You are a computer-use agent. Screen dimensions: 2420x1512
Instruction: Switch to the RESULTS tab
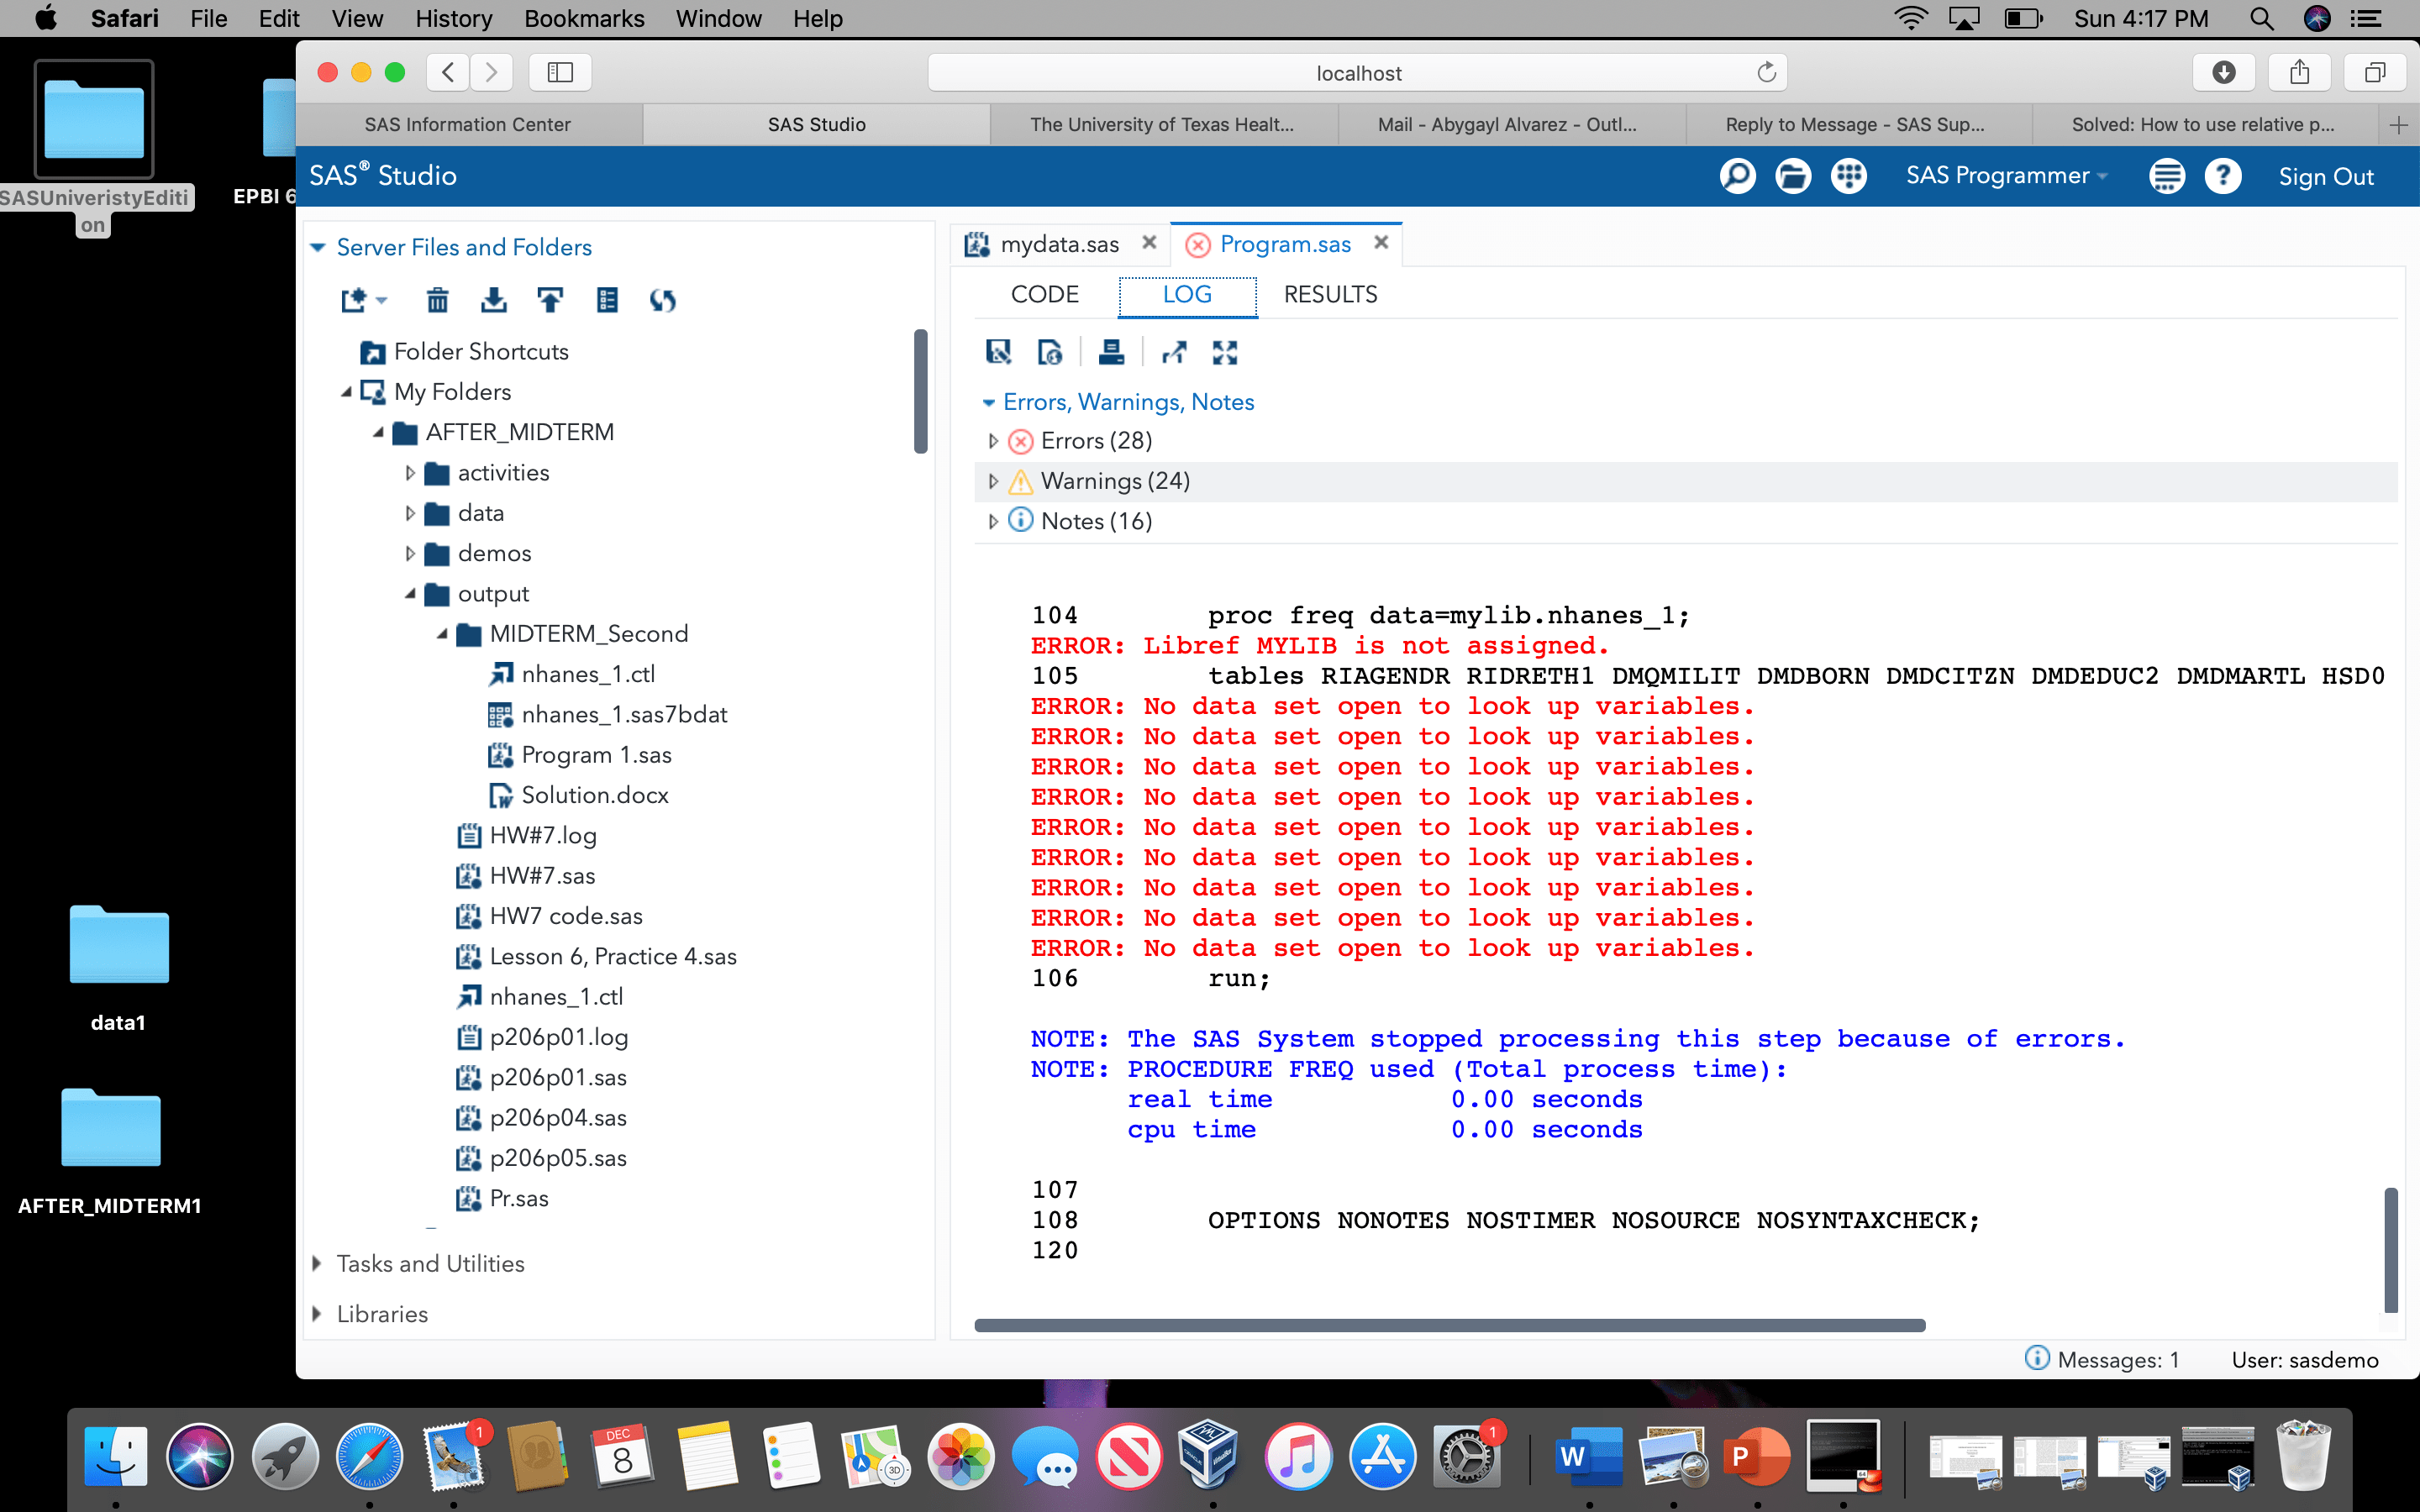(1330, 294)
